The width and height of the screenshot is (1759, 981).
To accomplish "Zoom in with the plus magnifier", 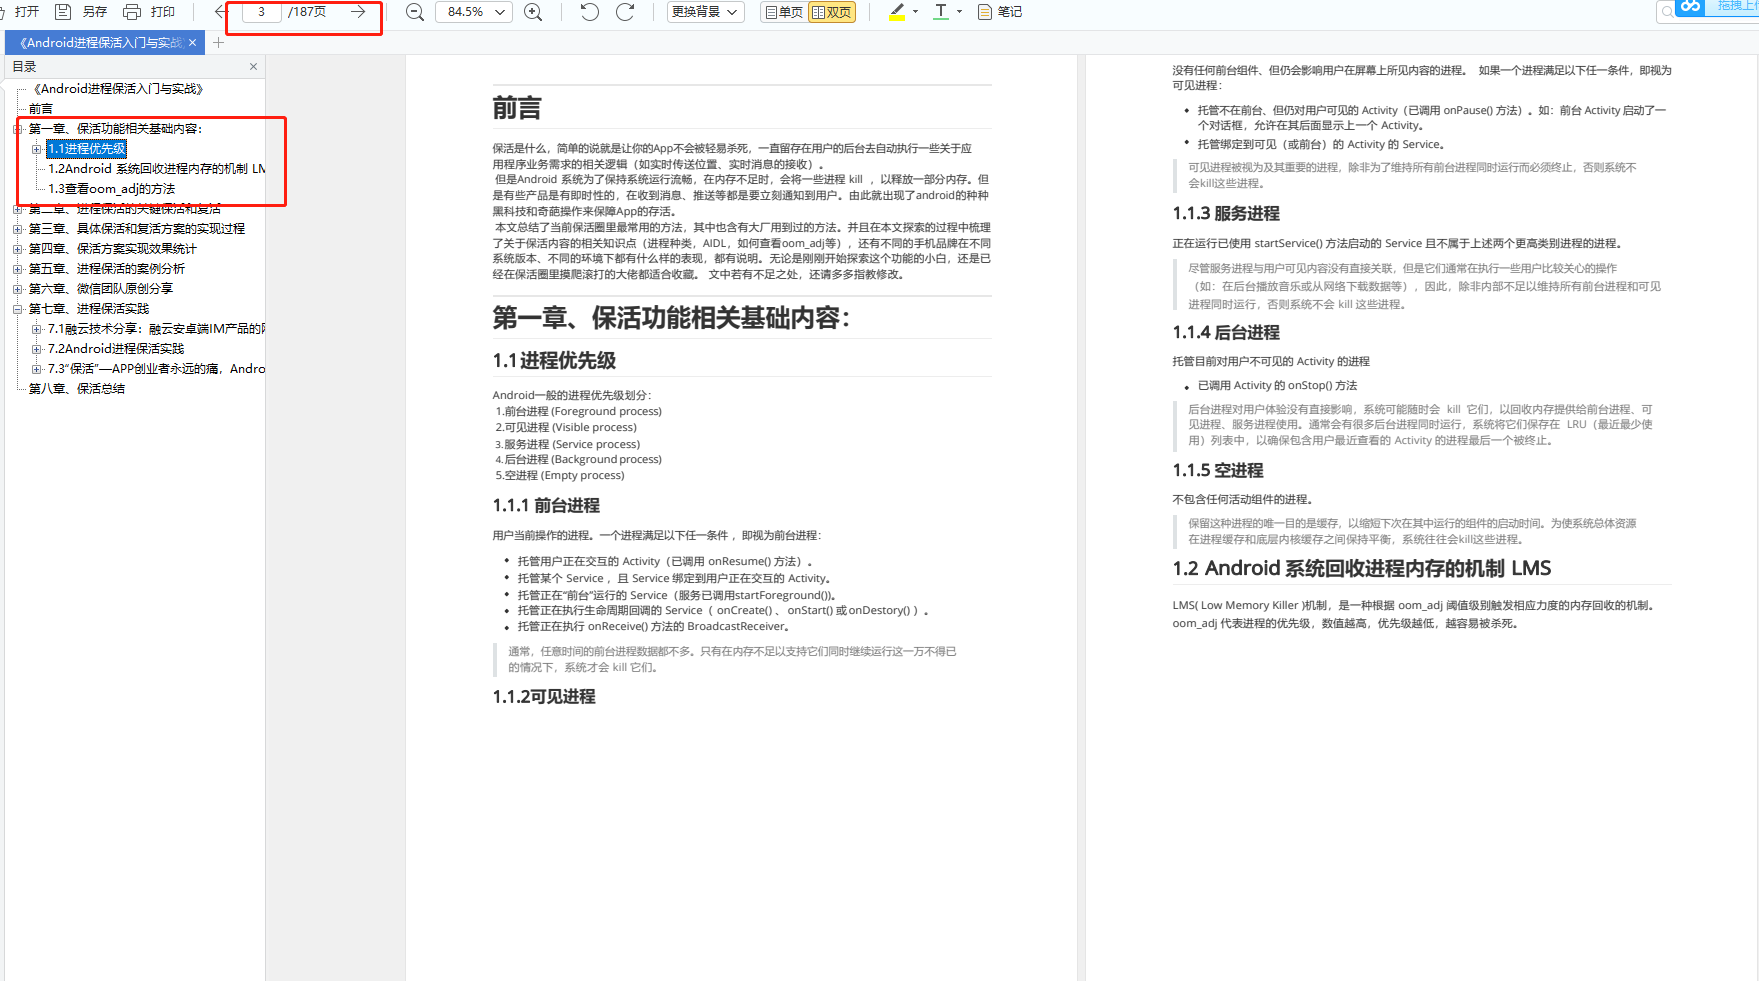I will 534,12.
